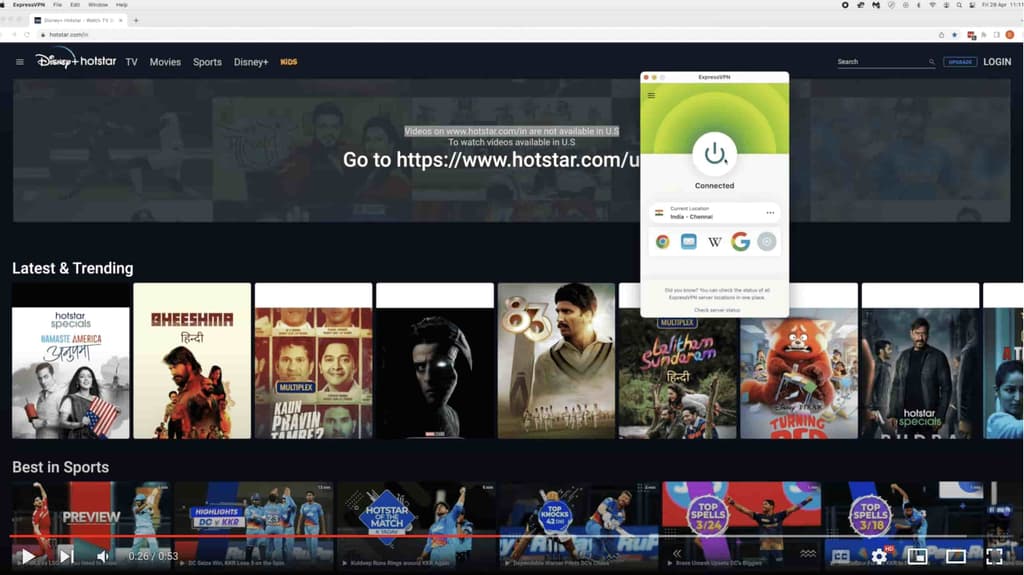Mute the video volume
Screen dimensions: 1024x575
(x=103, y=556)
